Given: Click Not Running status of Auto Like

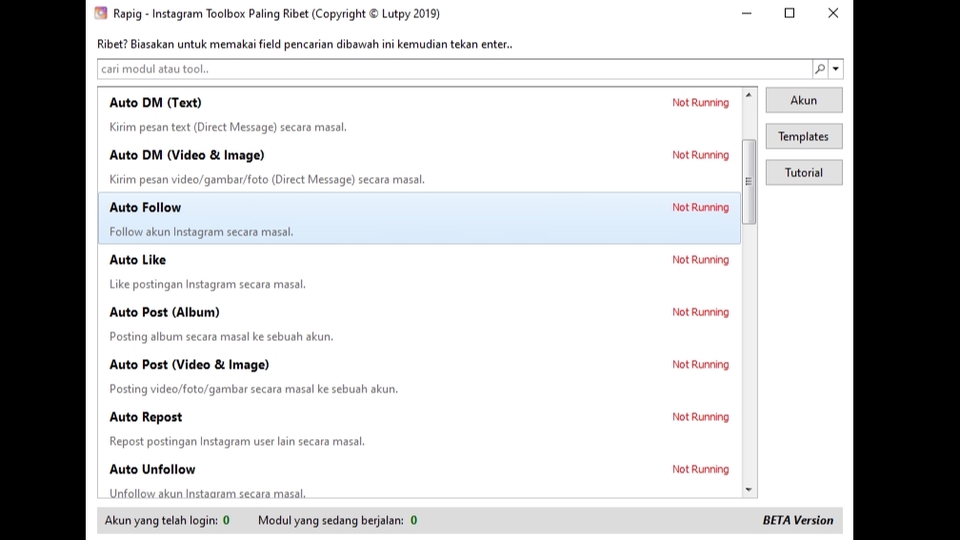Looking at the screenshot, I should [700, 260].
